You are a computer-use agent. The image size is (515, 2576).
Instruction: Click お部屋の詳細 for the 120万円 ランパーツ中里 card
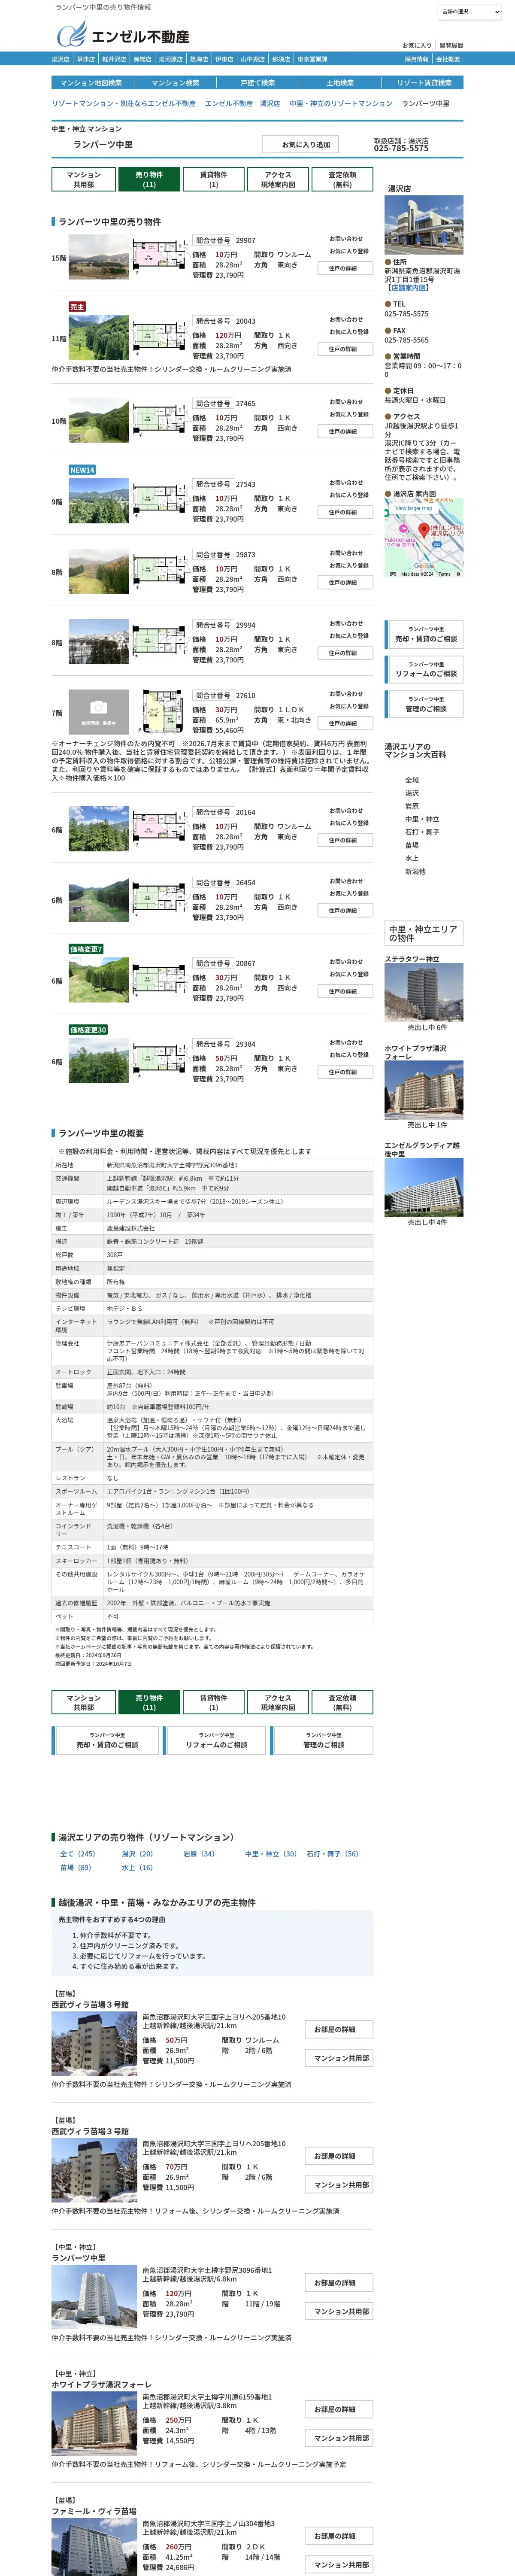pyautogui.click(x=339, y=2282)
